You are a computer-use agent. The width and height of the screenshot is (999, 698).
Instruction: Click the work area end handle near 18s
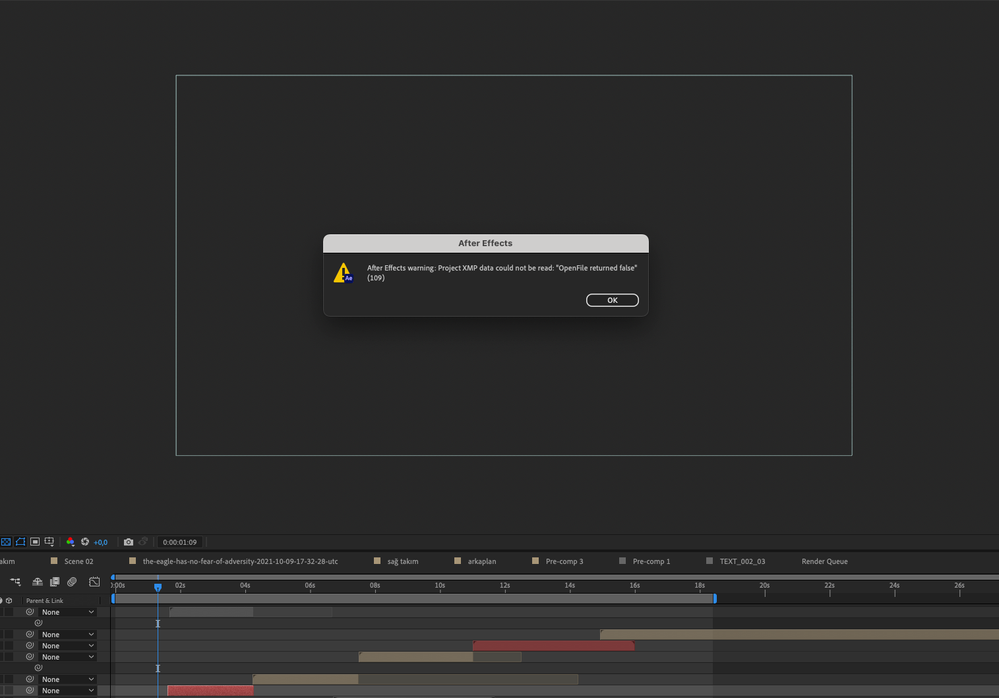[715, 599]
